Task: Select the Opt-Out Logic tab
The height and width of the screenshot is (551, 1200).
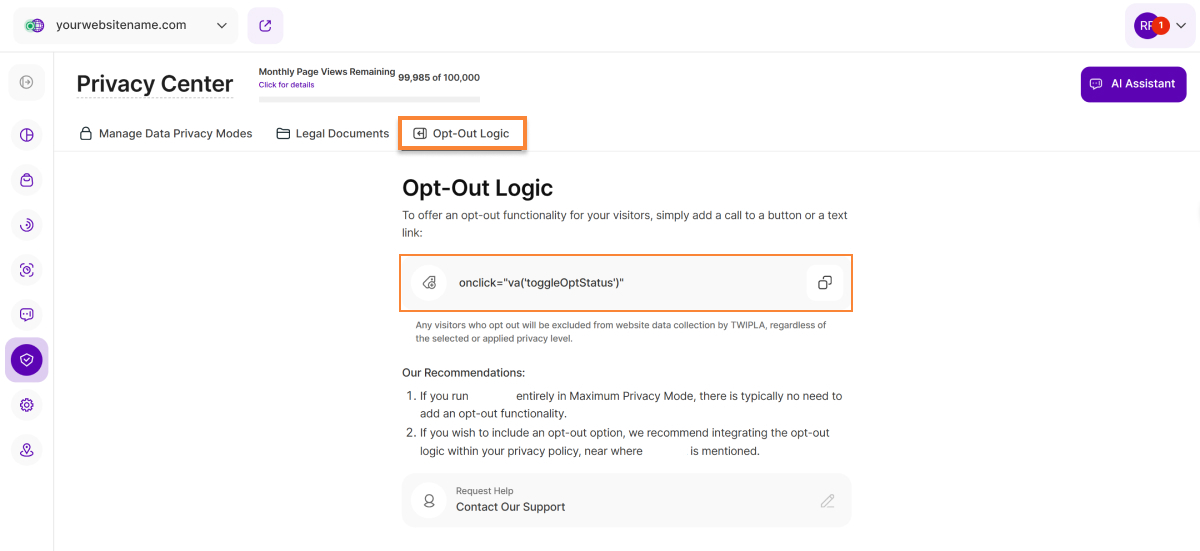Action: click(462, 133)
